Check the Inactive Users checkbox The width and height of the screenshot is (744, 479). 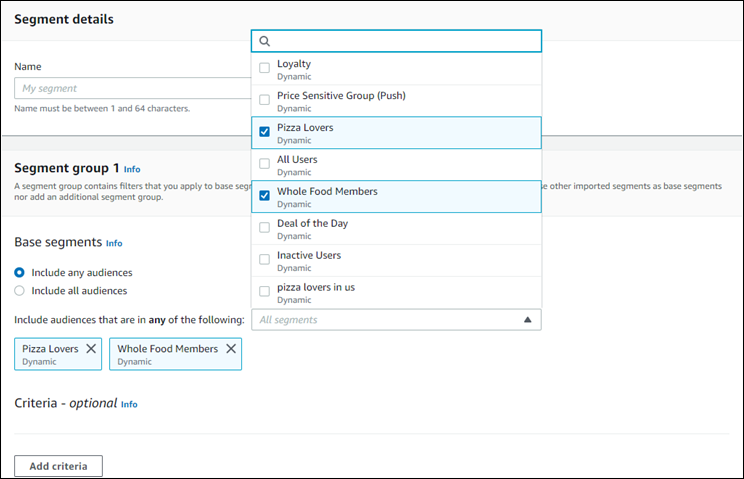265,260
